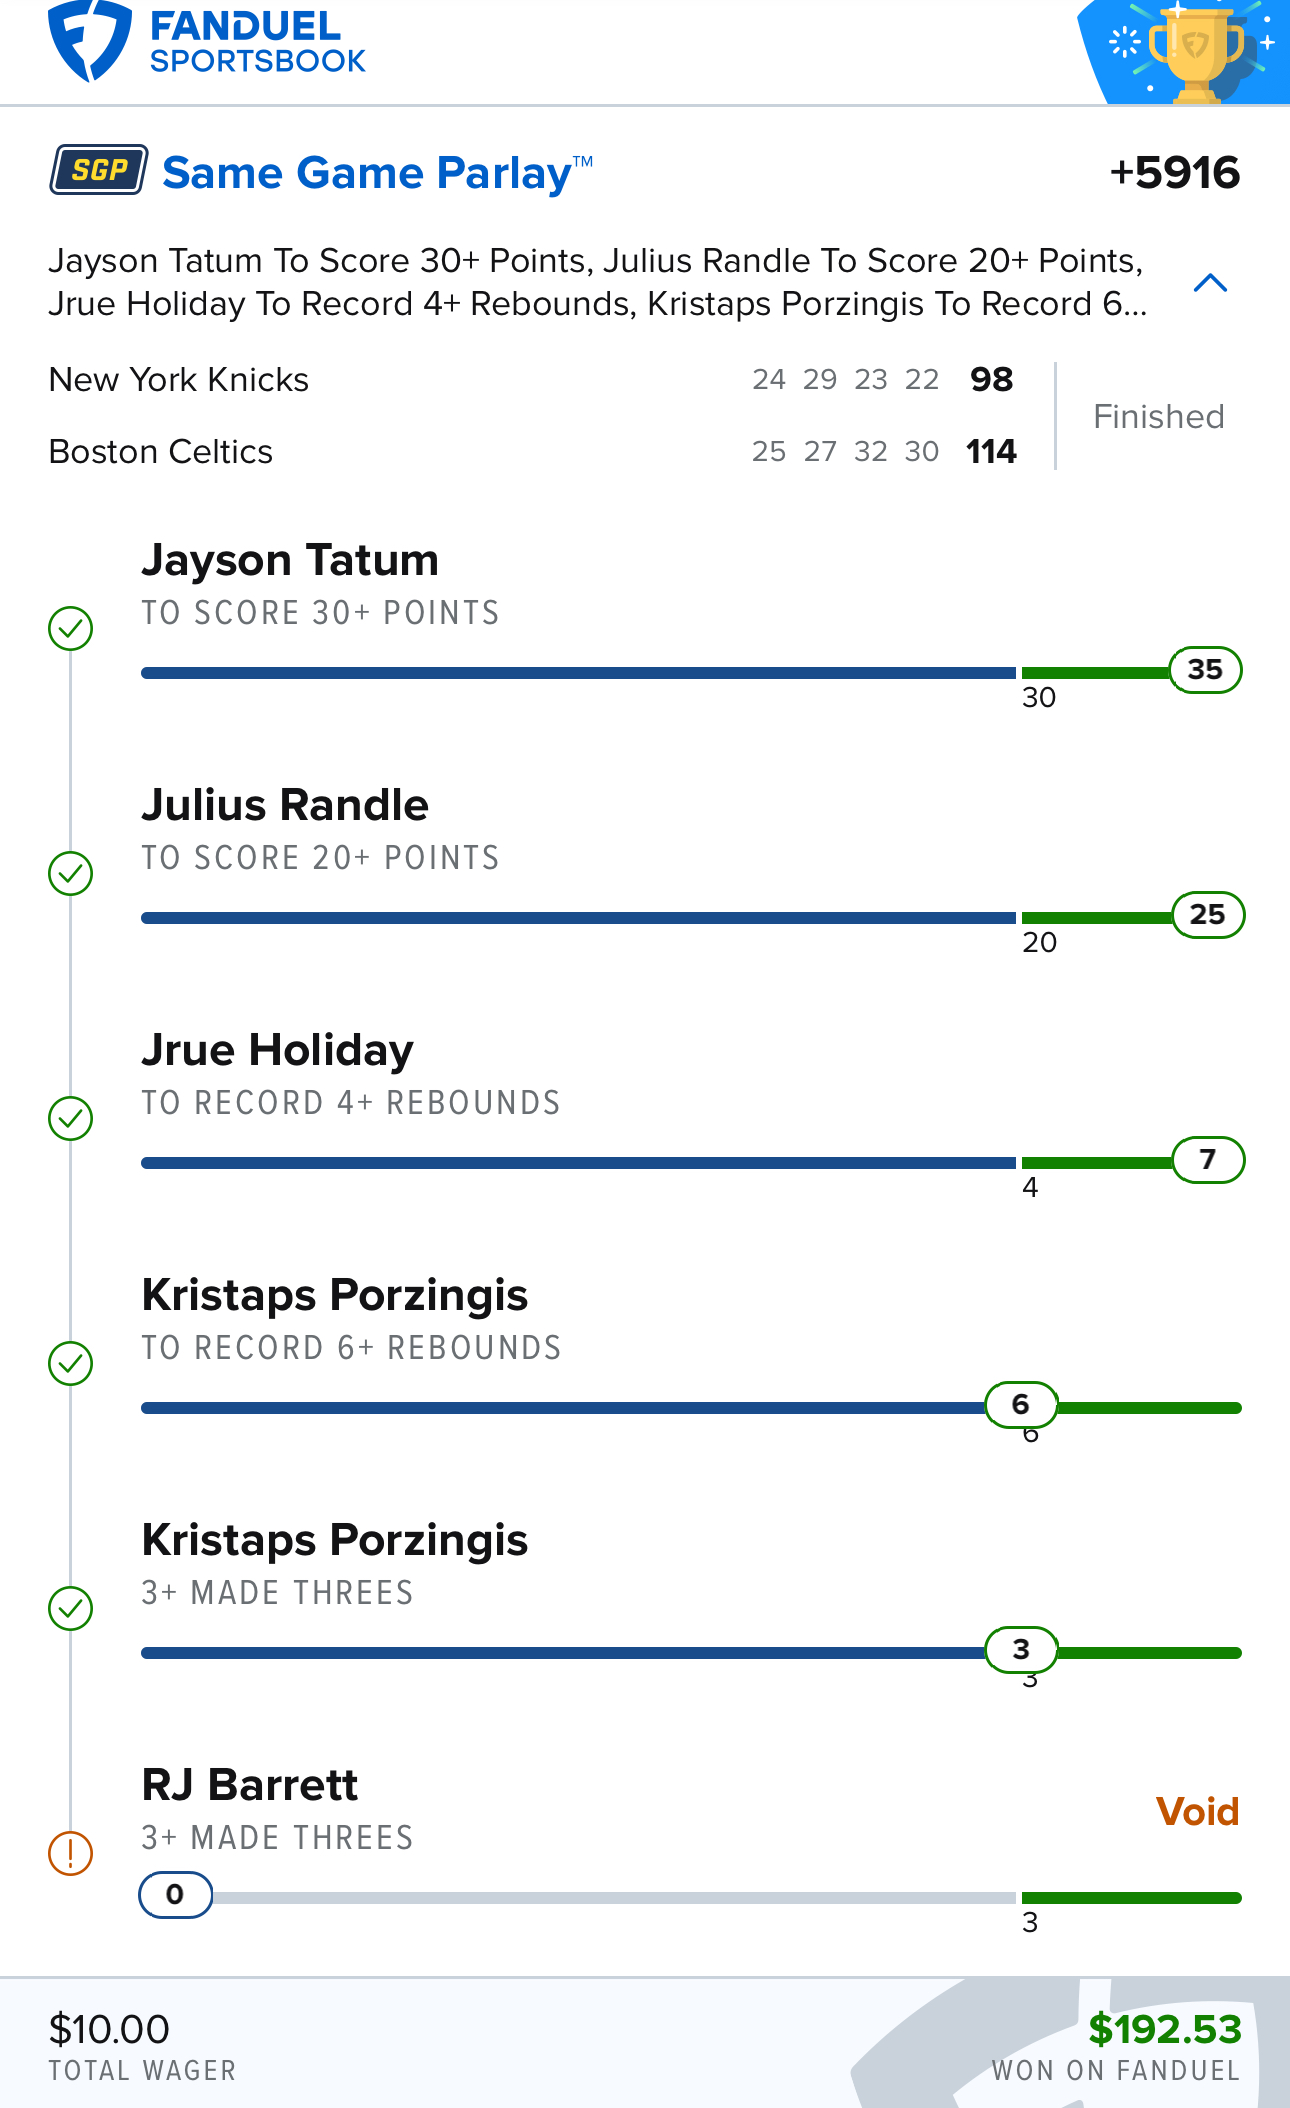
Task: Click the Void label for RJ Barrett
Action: 1197,1811
